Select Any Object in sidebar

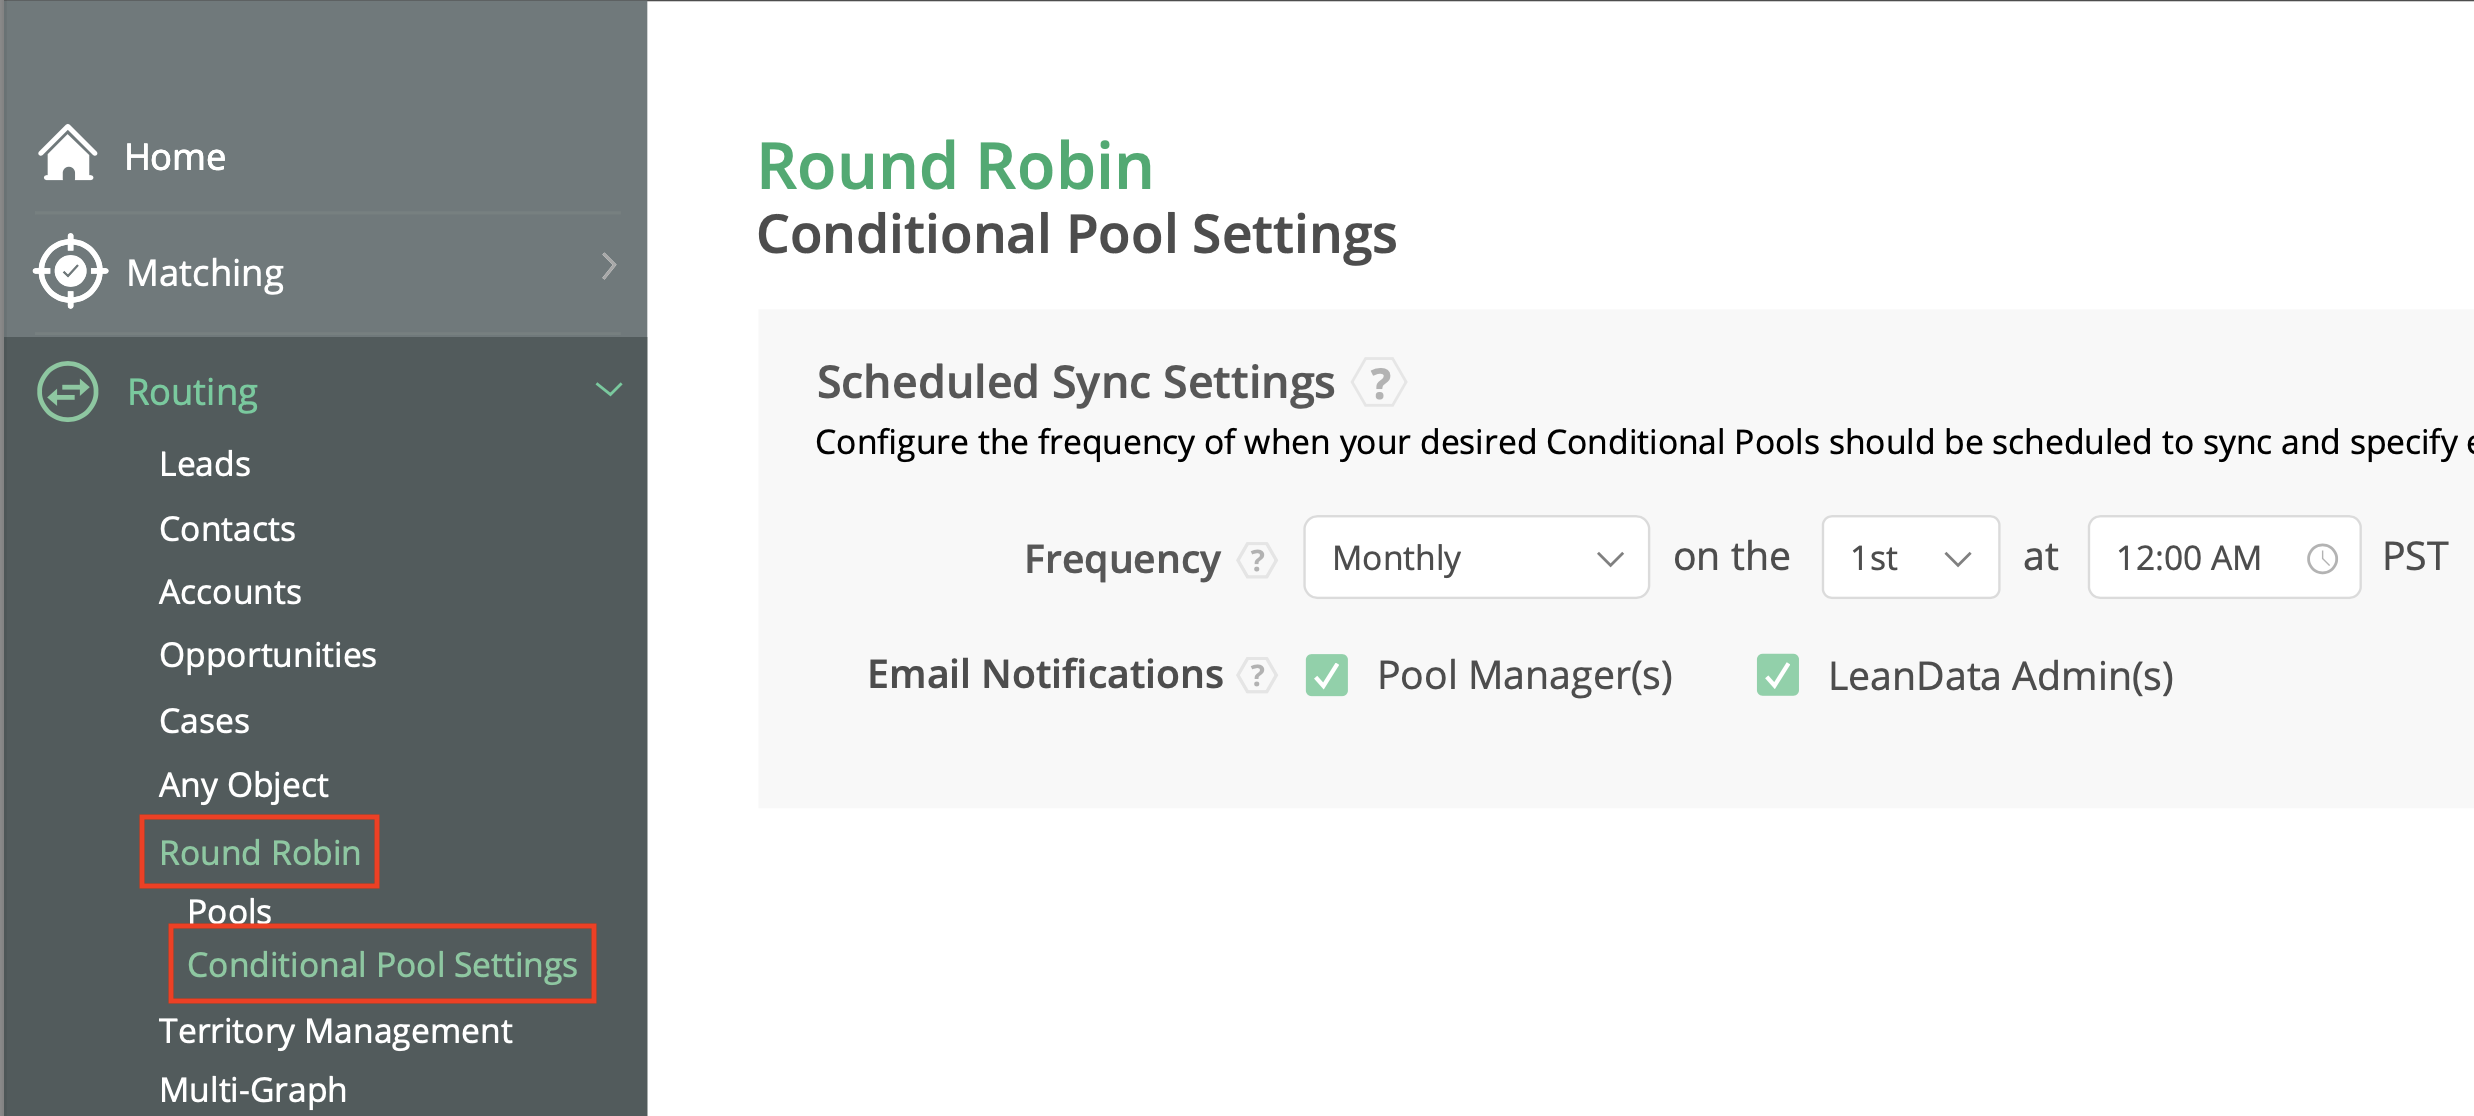coord(244,785)
